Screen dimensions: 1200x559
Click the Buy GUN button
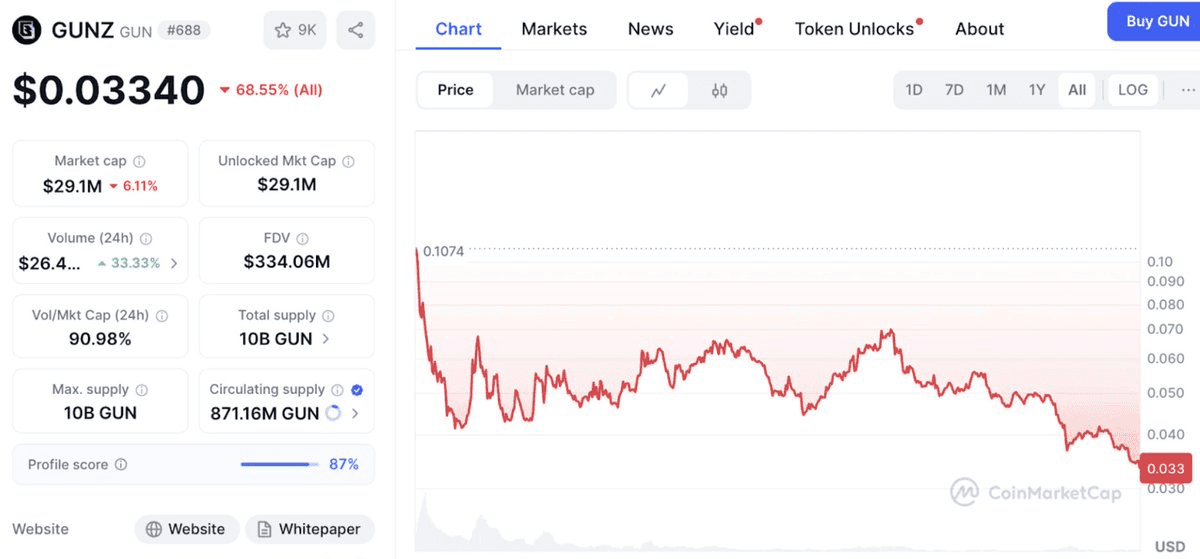(1157, 21)
